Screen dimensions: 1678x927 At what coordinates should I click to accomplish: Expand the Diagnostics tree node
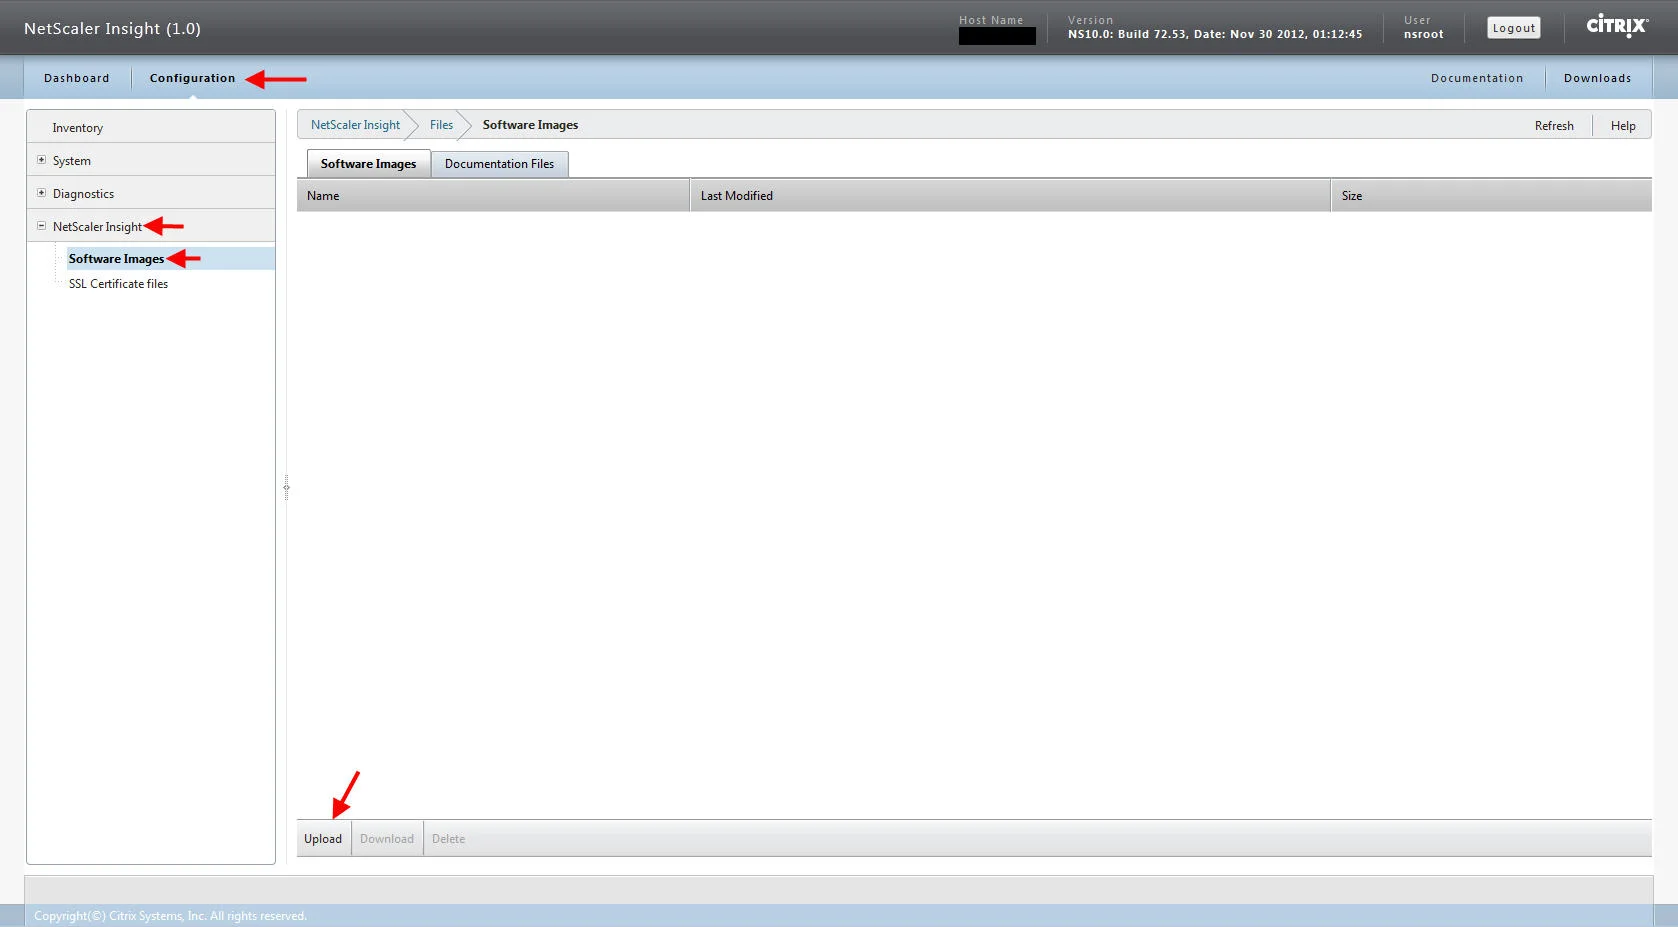click(41, 193)
